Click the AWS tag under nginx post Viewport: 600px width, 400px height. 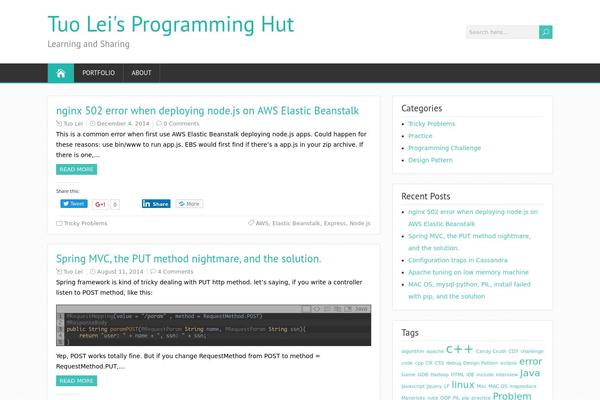coord(262,223)
